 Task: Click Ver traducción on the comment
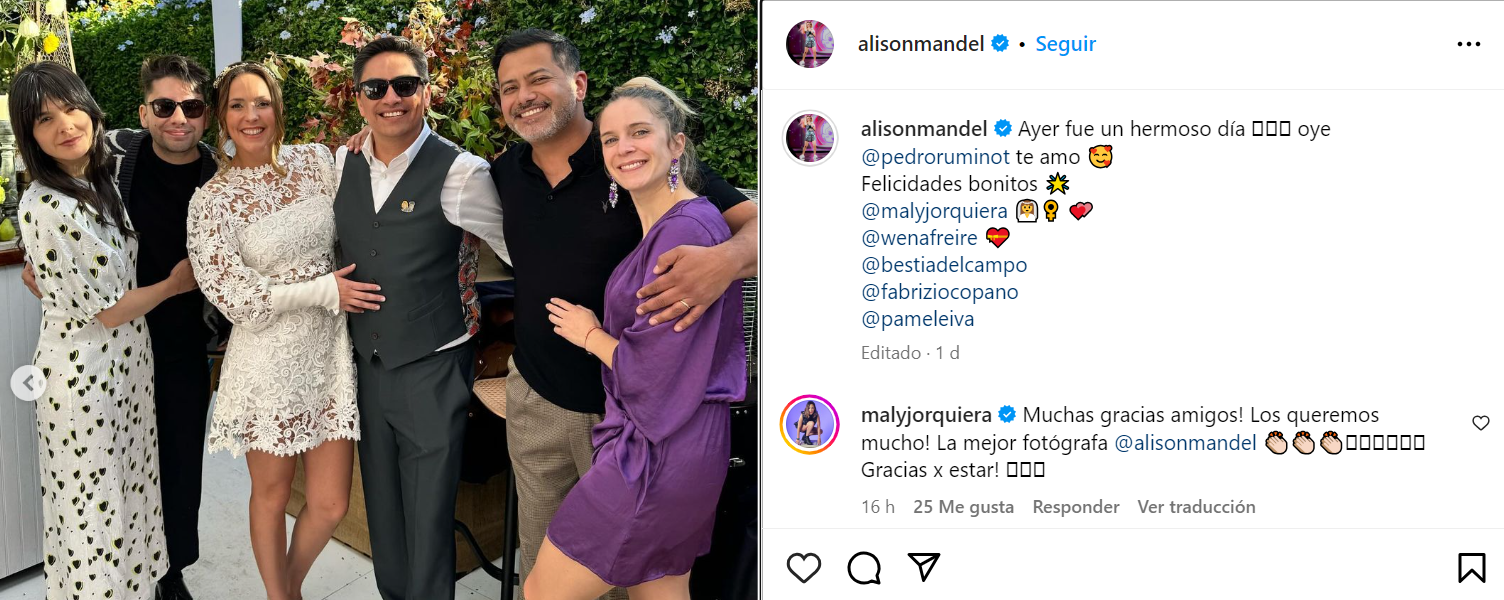click(1196, 507)
